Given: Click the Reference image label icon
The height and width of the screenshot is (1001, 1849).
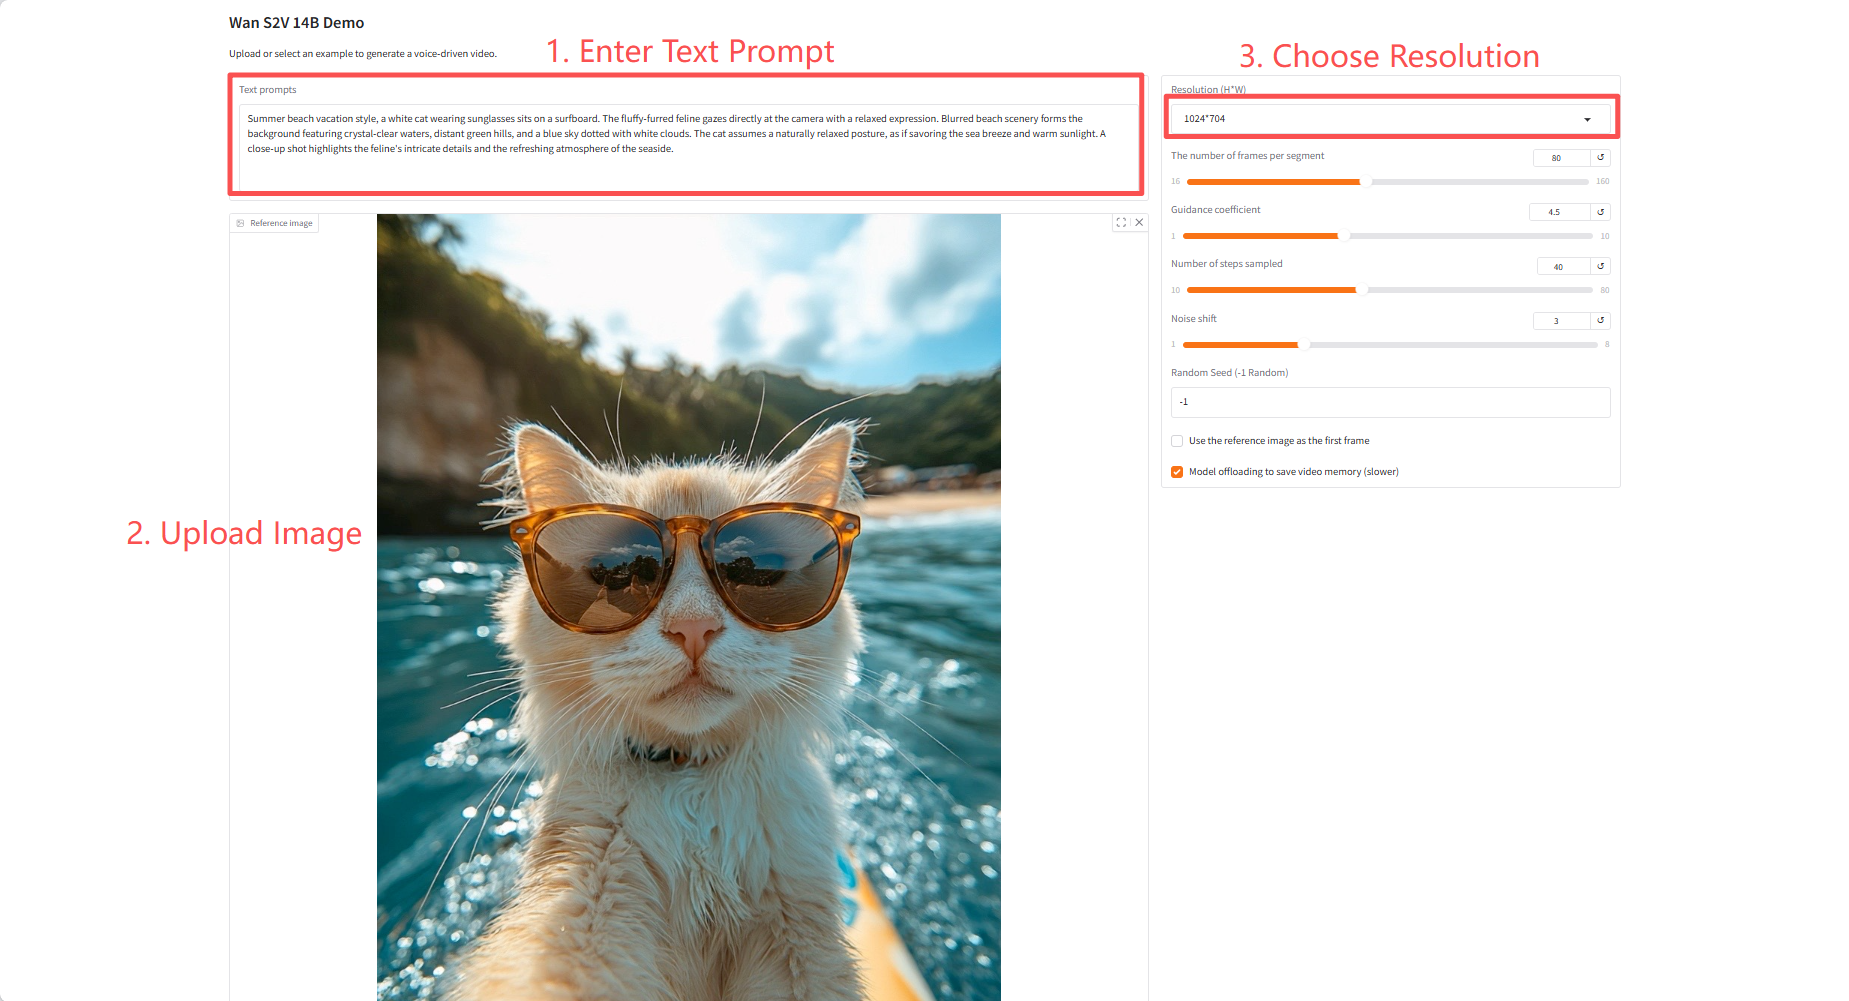Looking at the screenshot, I should click(x=241, y=223).
